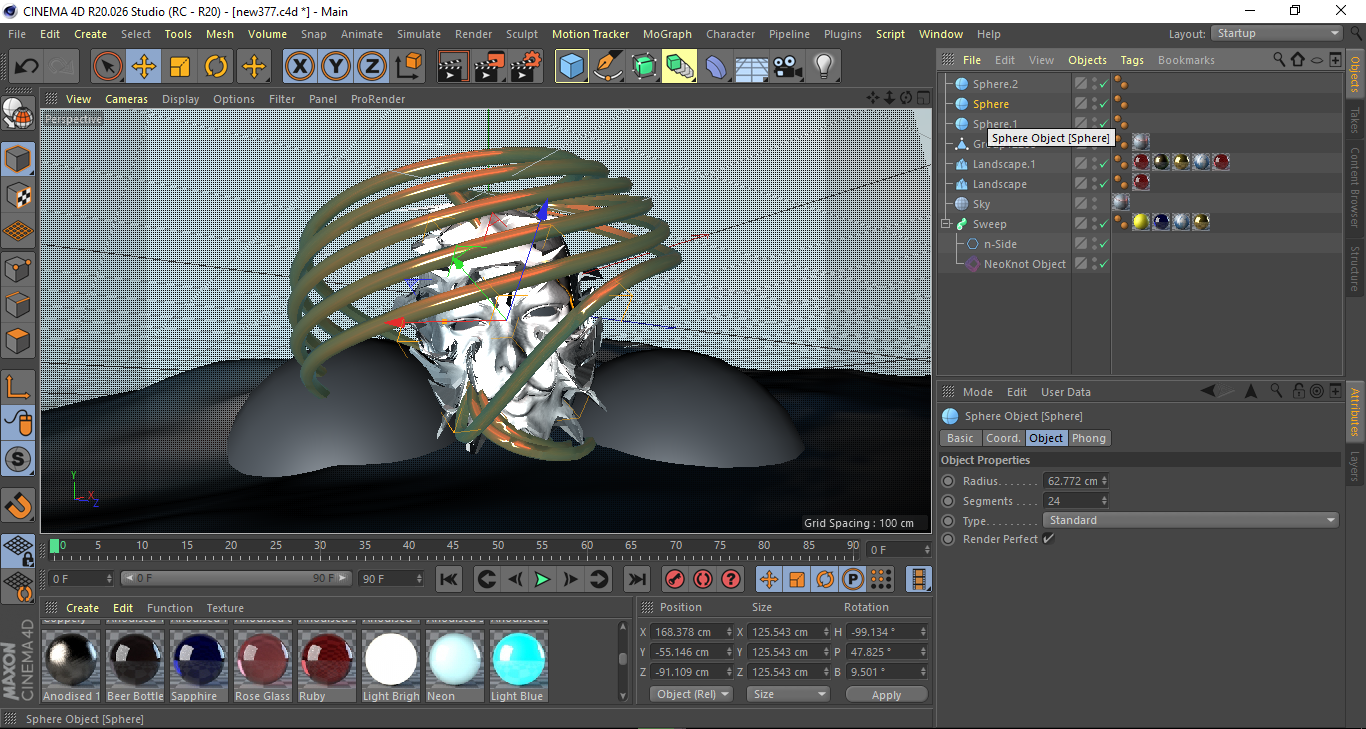The image size is (1366, 729).
Task: Click Segments field stepper arrows
Action: pos(1104,501)
